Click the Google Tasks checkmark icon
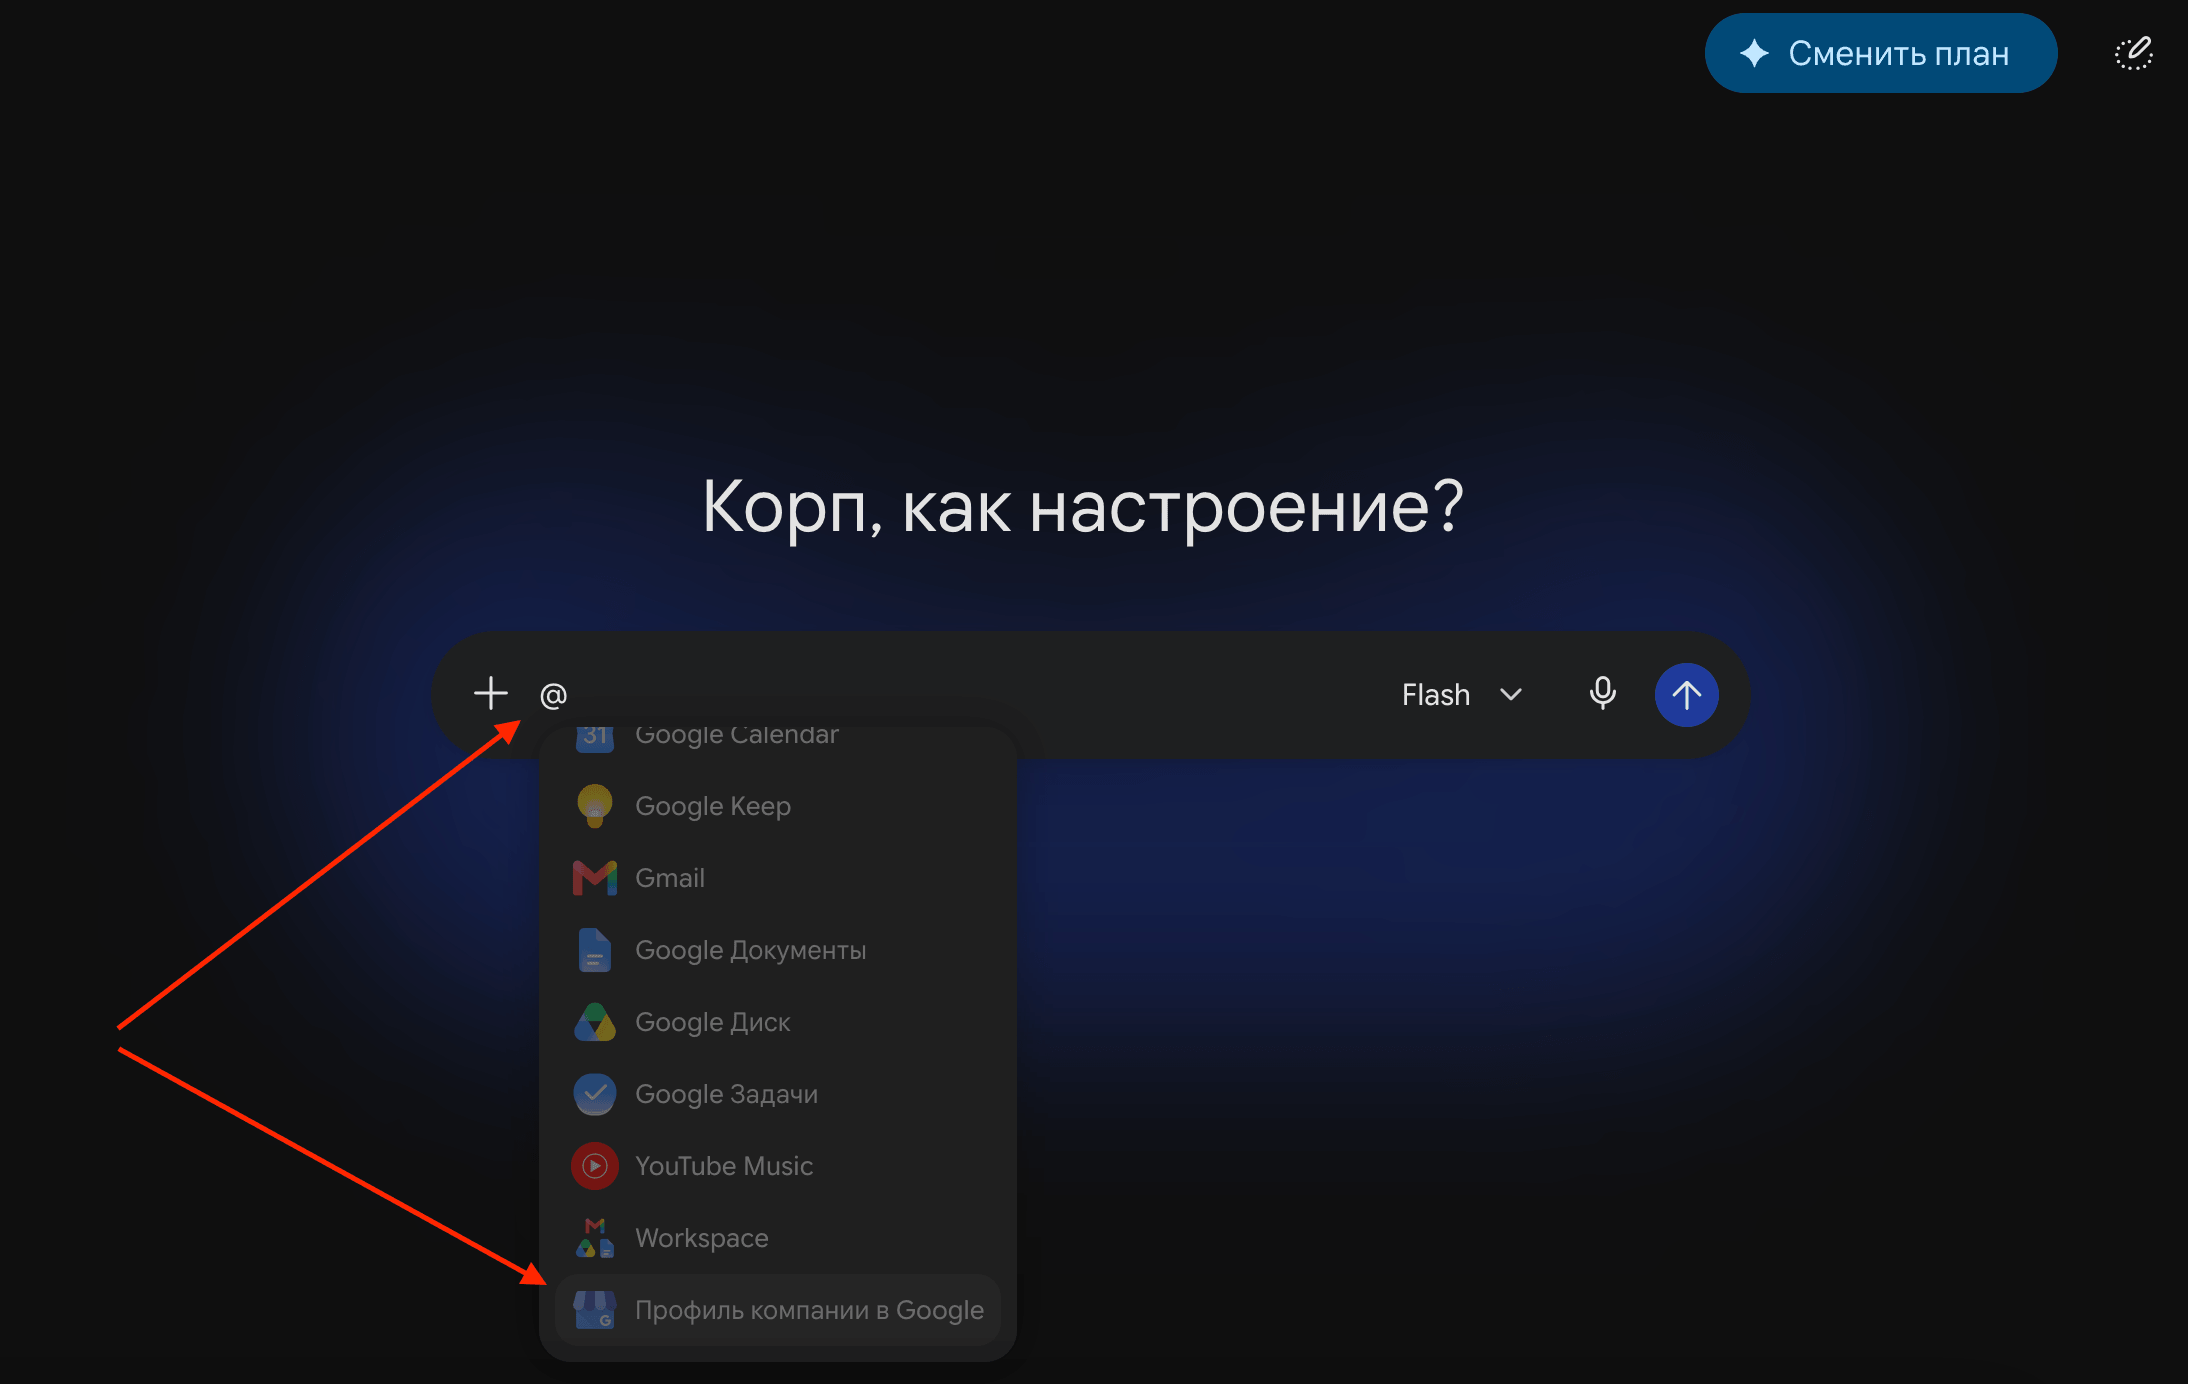The width and height of the screenshot is (2188, 1384). pos(595,1094)
